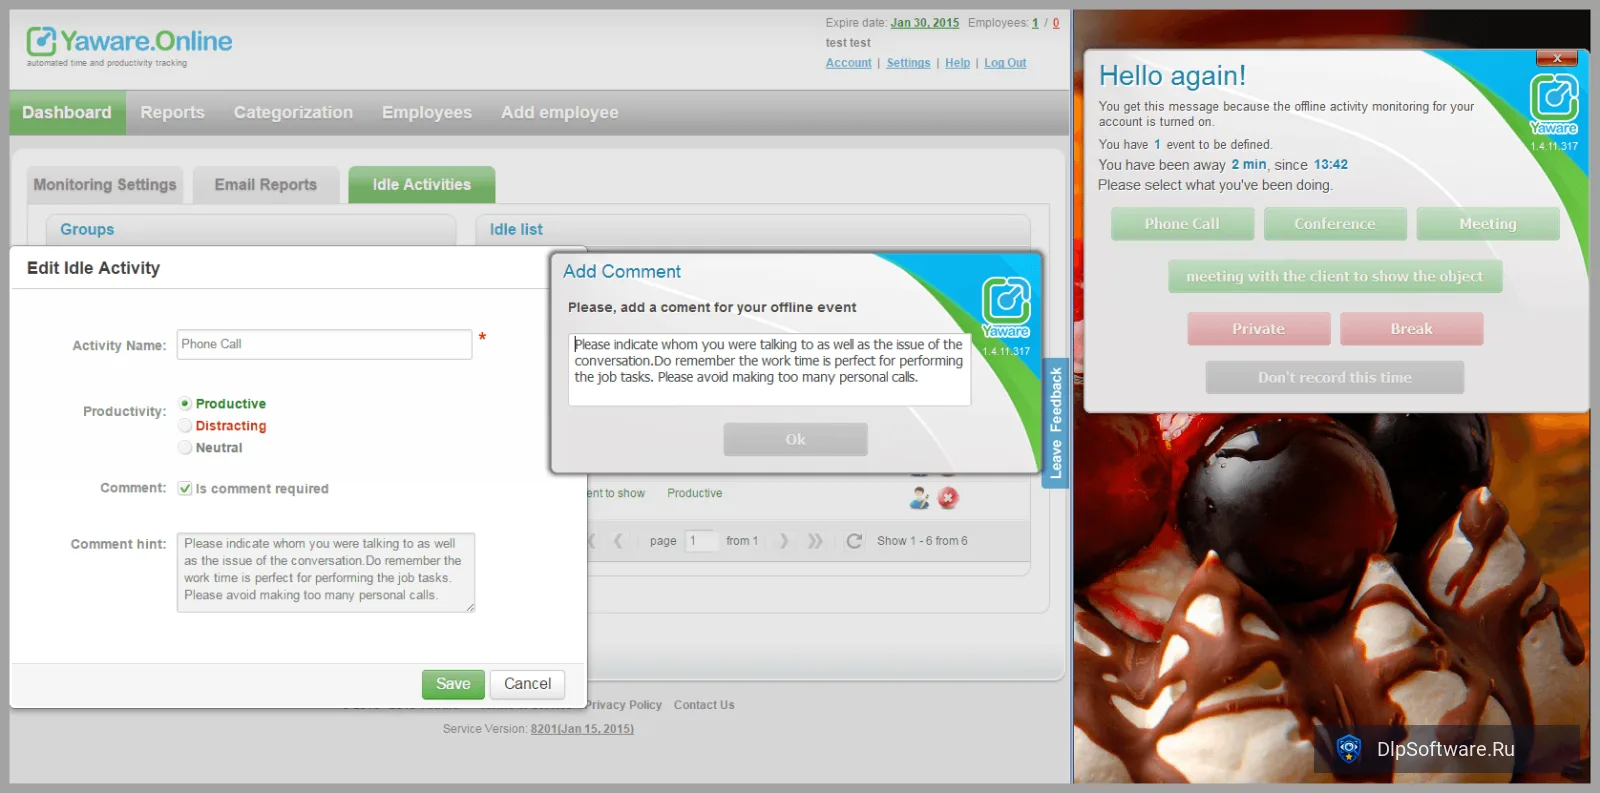This screenshot has width=1600, height=793.
Task: Choose Private activity button
Action: 1259,329
